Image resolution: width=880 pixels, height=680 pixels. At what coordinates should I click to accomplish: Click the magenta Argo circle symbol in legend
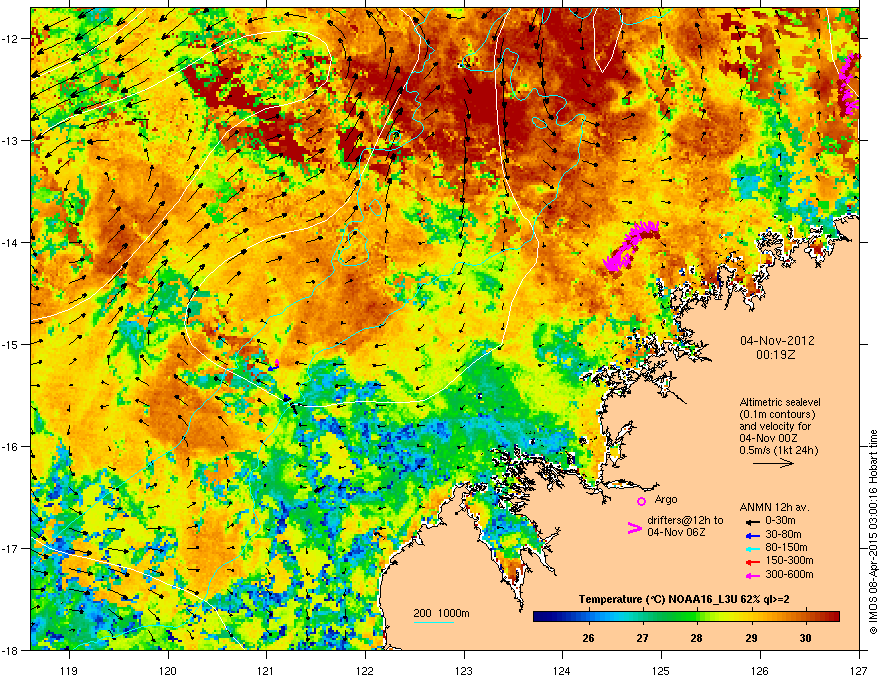point(641,501)
